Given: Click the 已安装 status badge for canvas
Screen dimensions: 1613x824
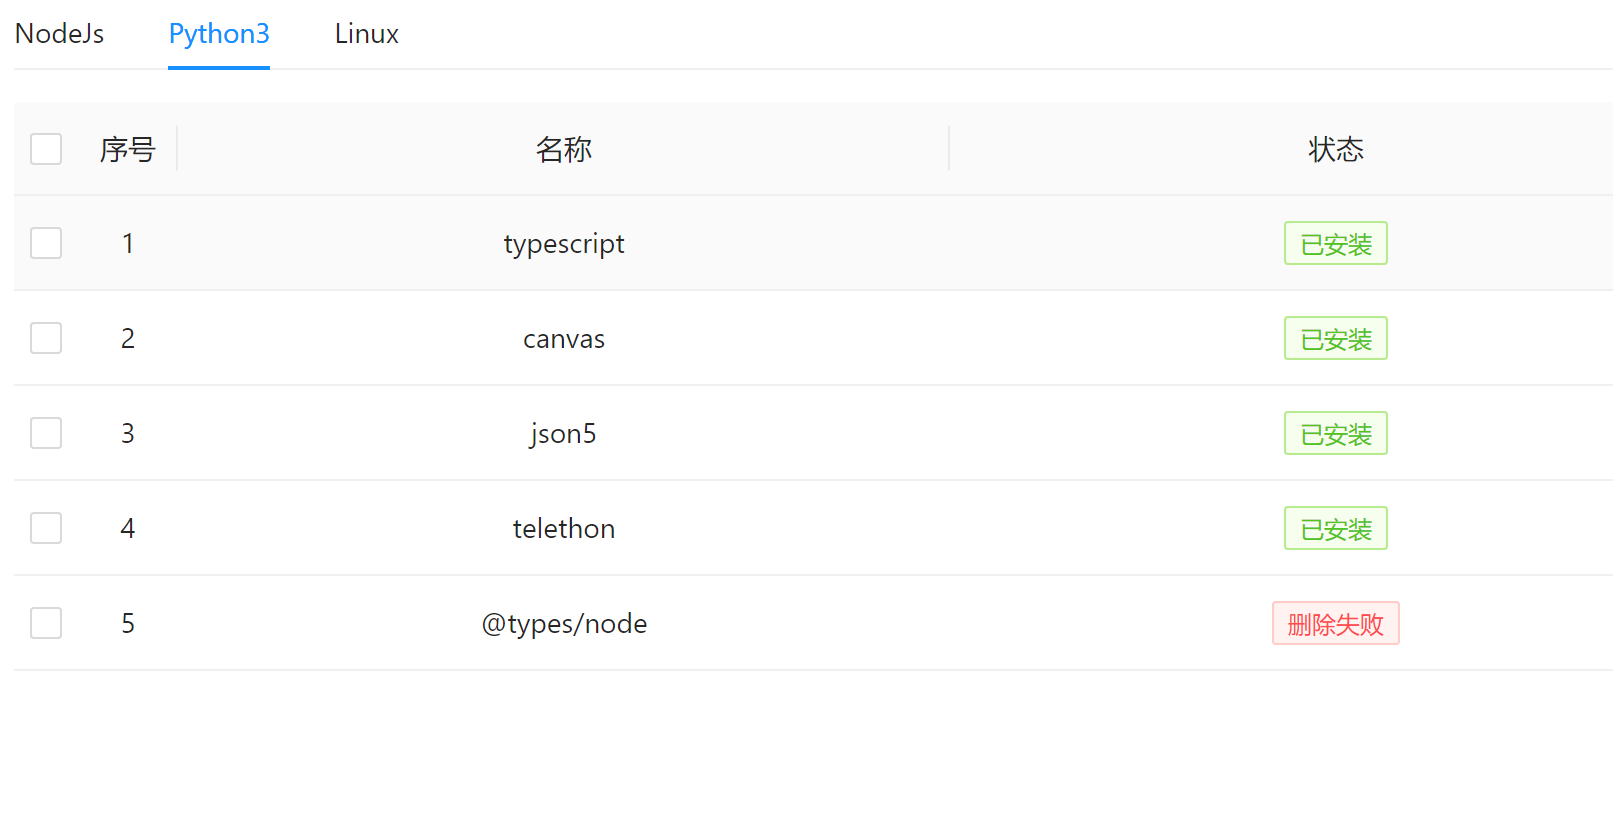Looking at the screenshot, I should [1335, 338].
